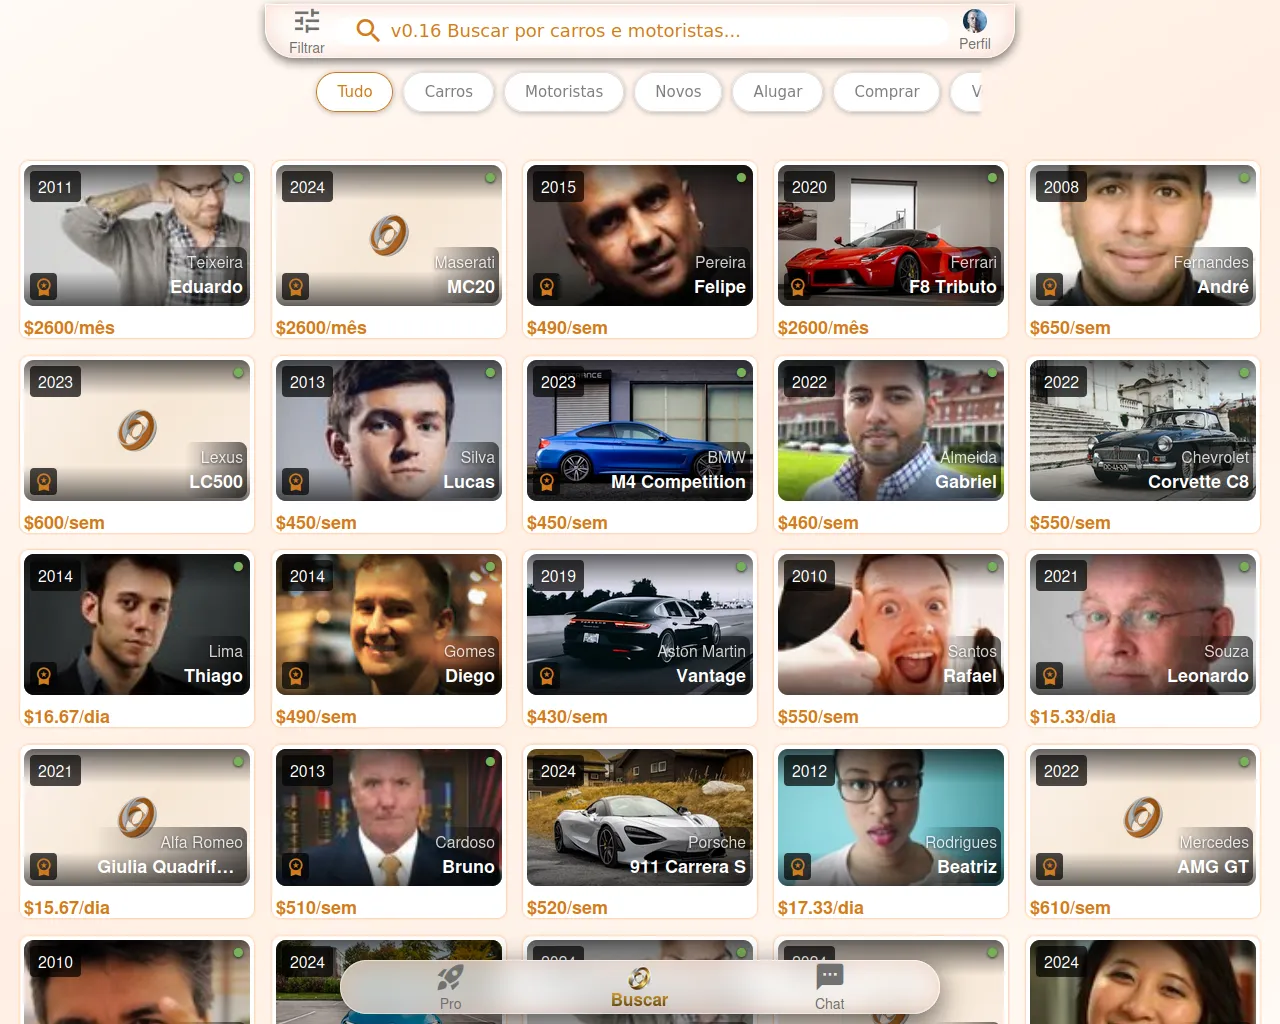
Task: Open the Pro rocket icon
Action: click(x=450, y=978)
